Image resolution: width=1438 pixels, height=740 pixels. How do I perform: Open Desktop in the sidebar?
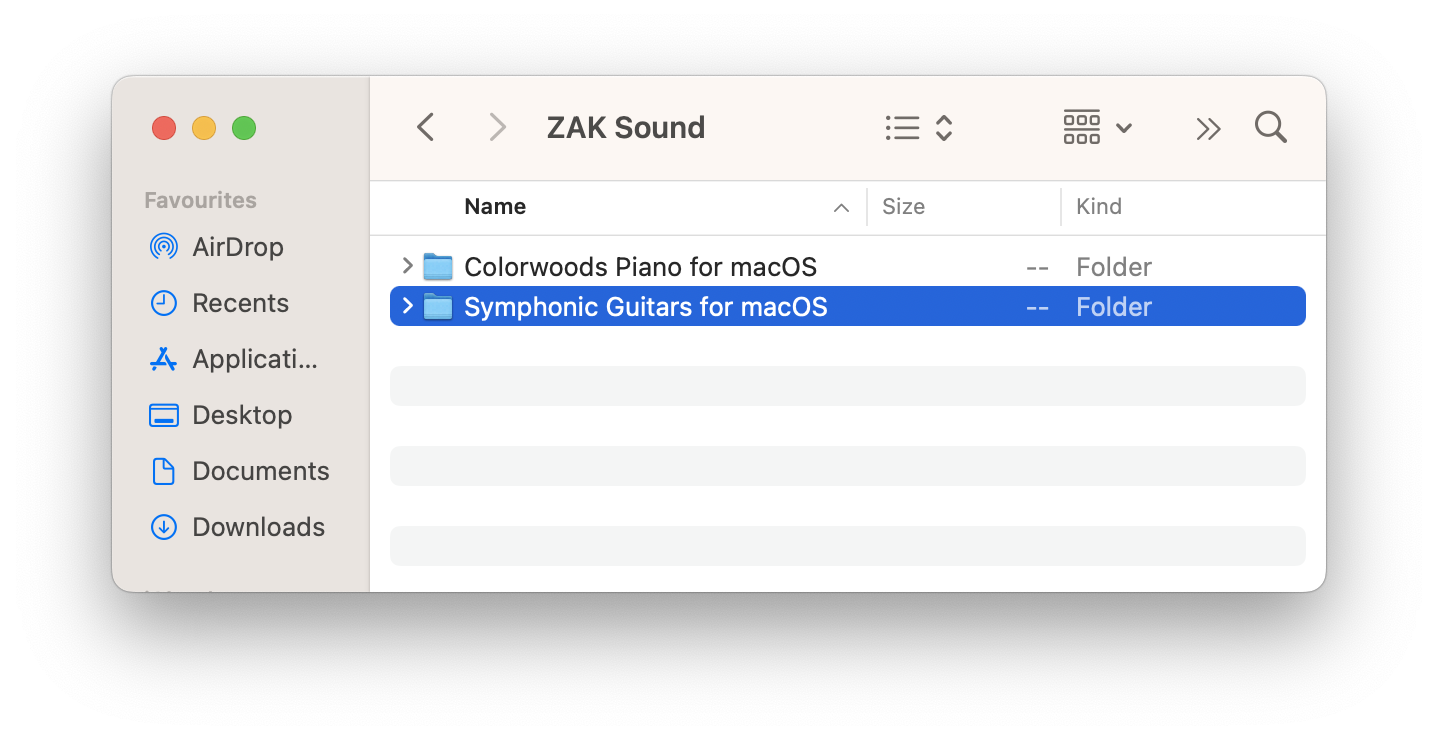242,415
